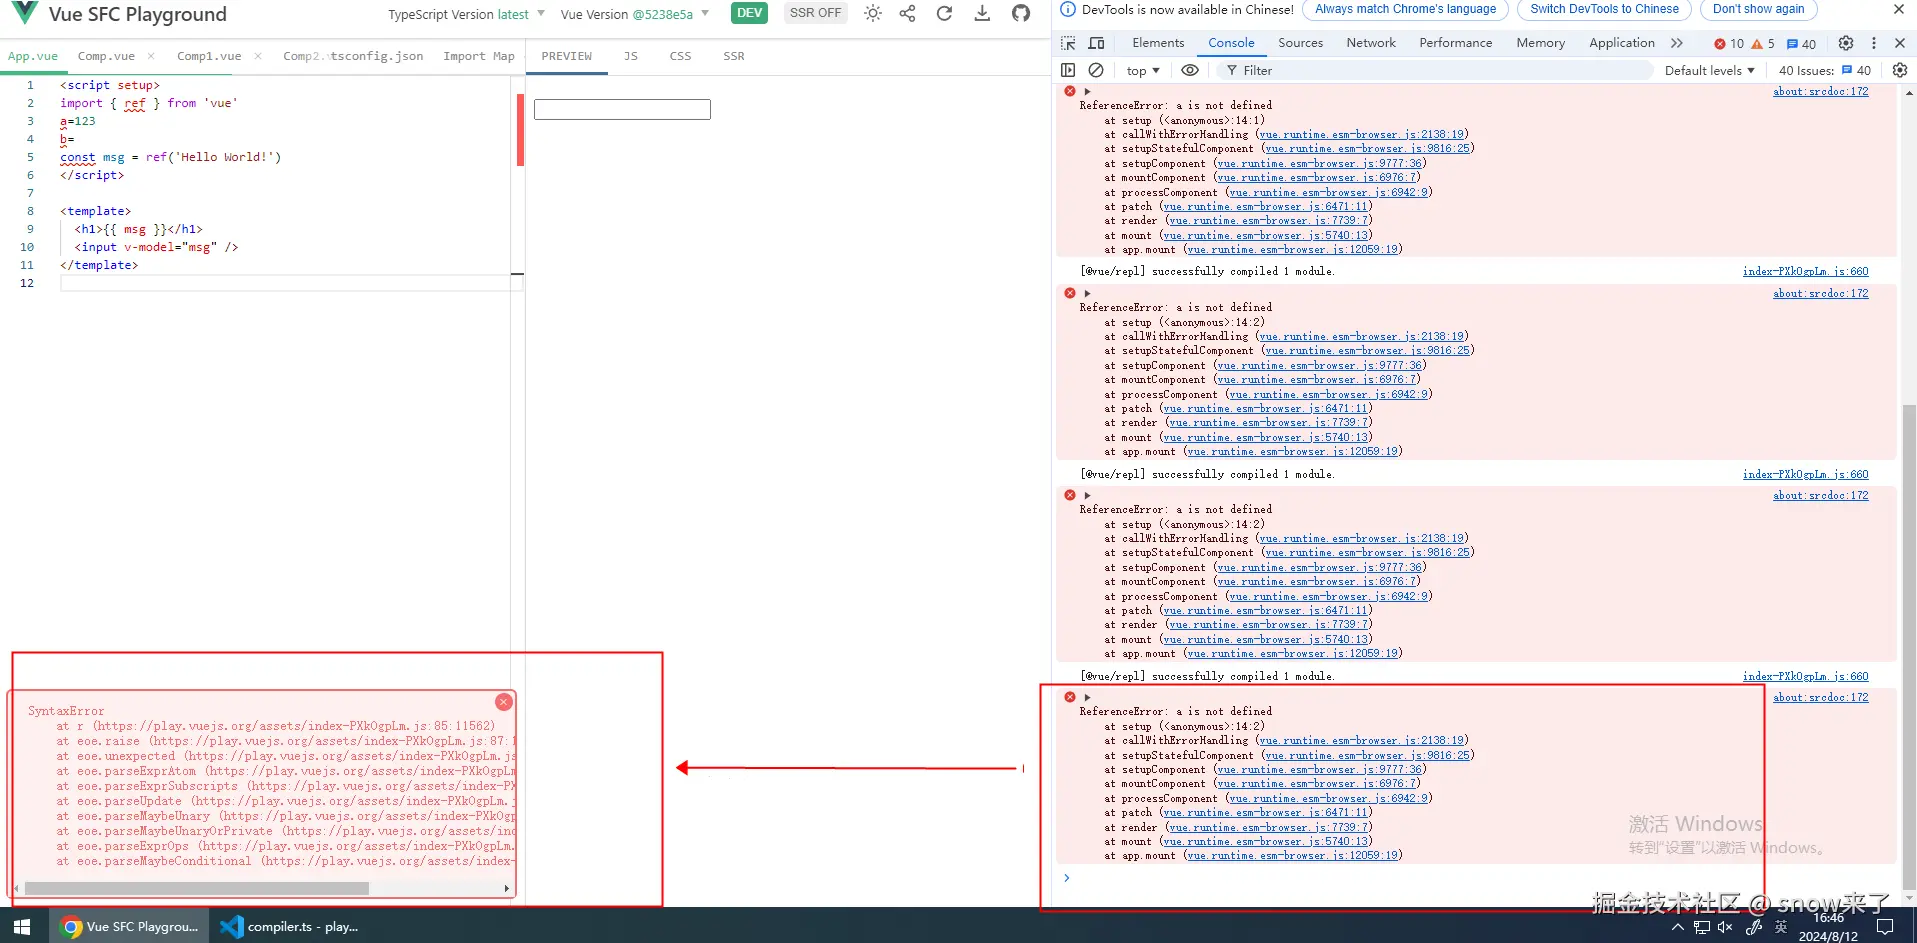Viewport: 1917px width, 943px height.
Task: Open the Comp.vue file tab
Action: pos(106,56)
